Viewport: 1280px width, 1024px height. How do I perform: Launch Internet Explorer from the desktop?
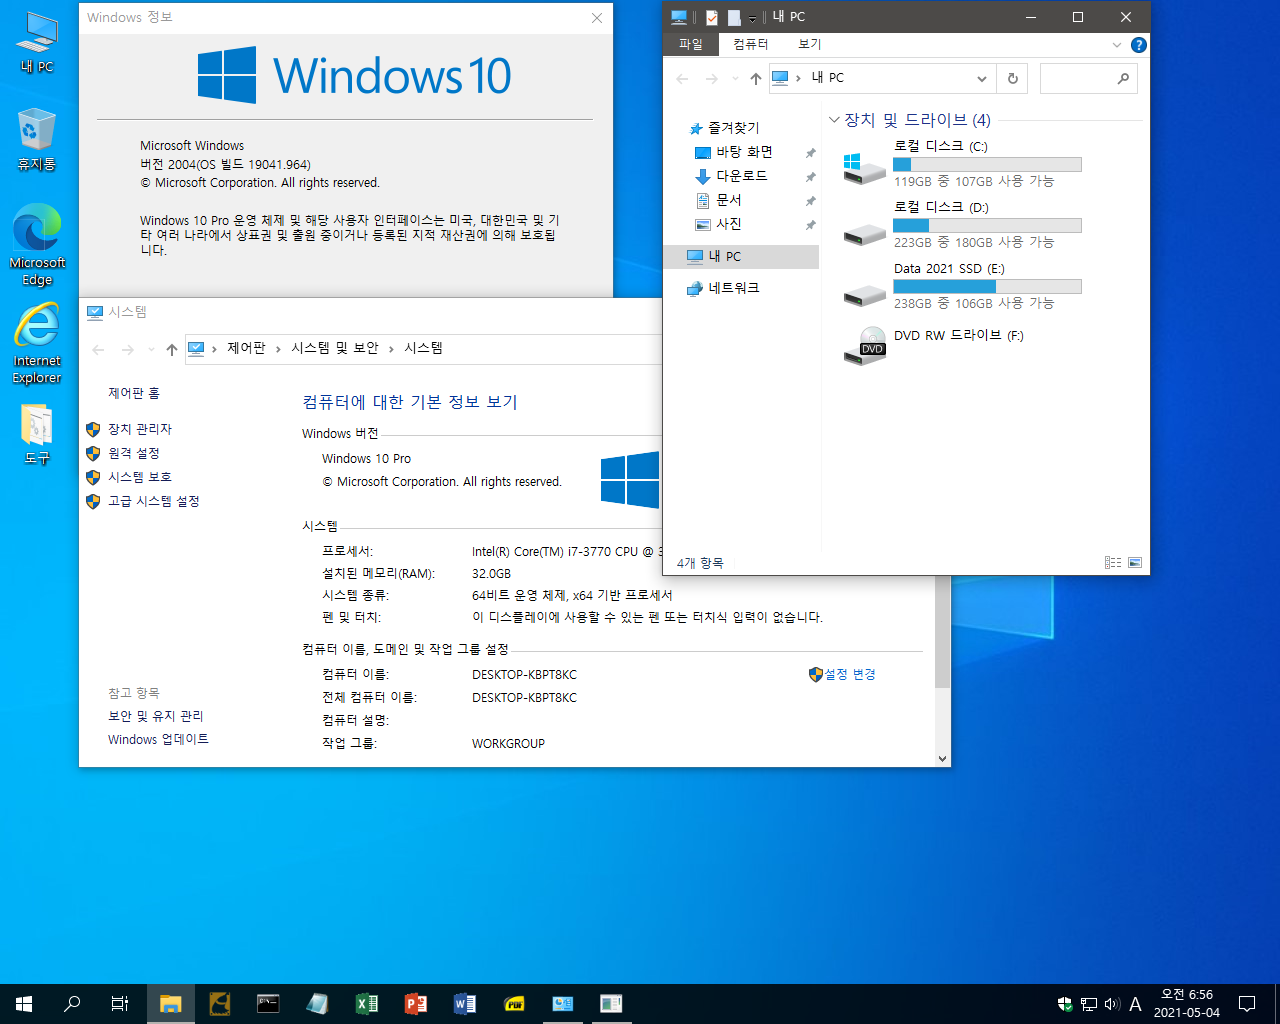37,343
